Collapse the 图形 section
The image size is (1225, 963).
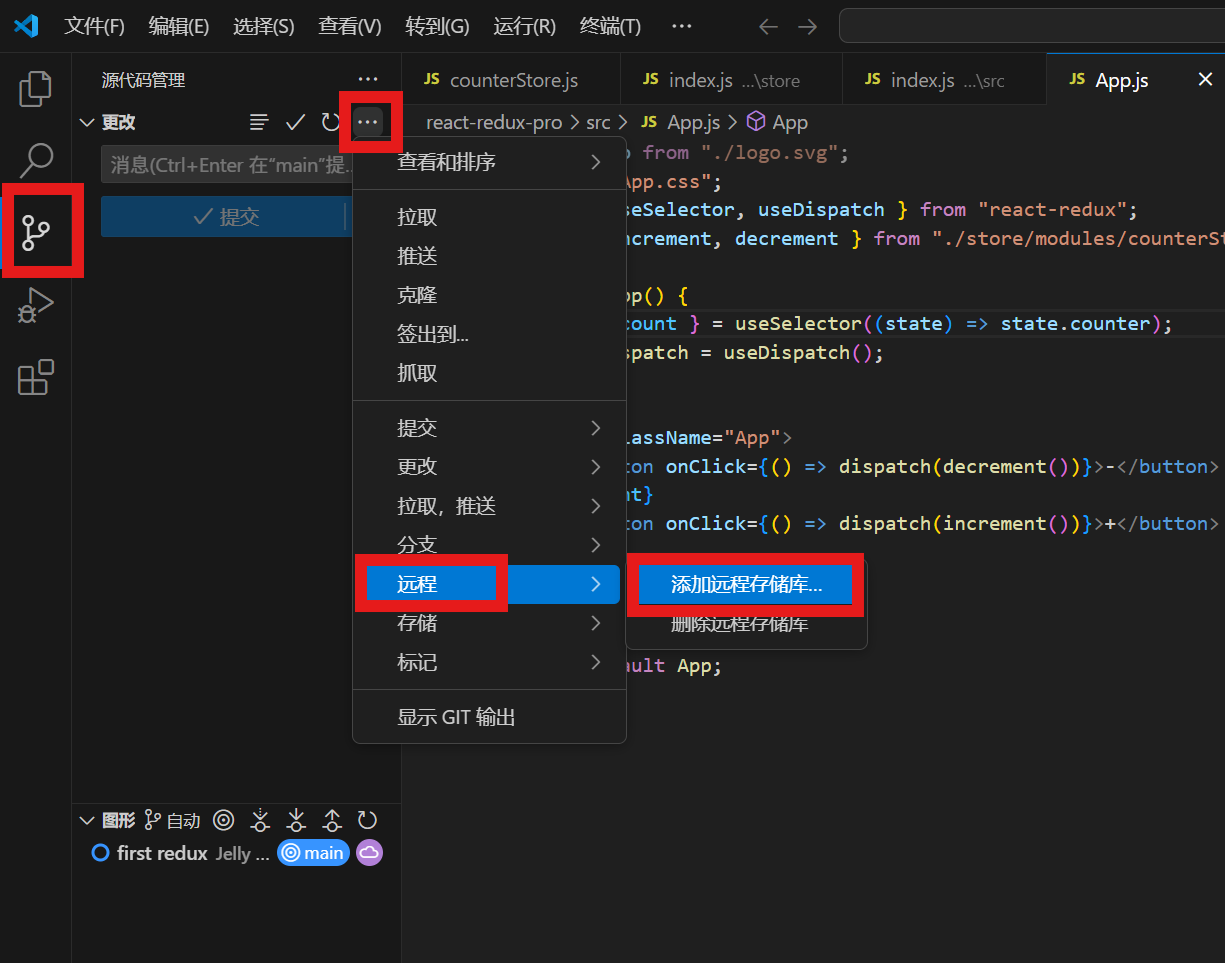pos(87,821)
